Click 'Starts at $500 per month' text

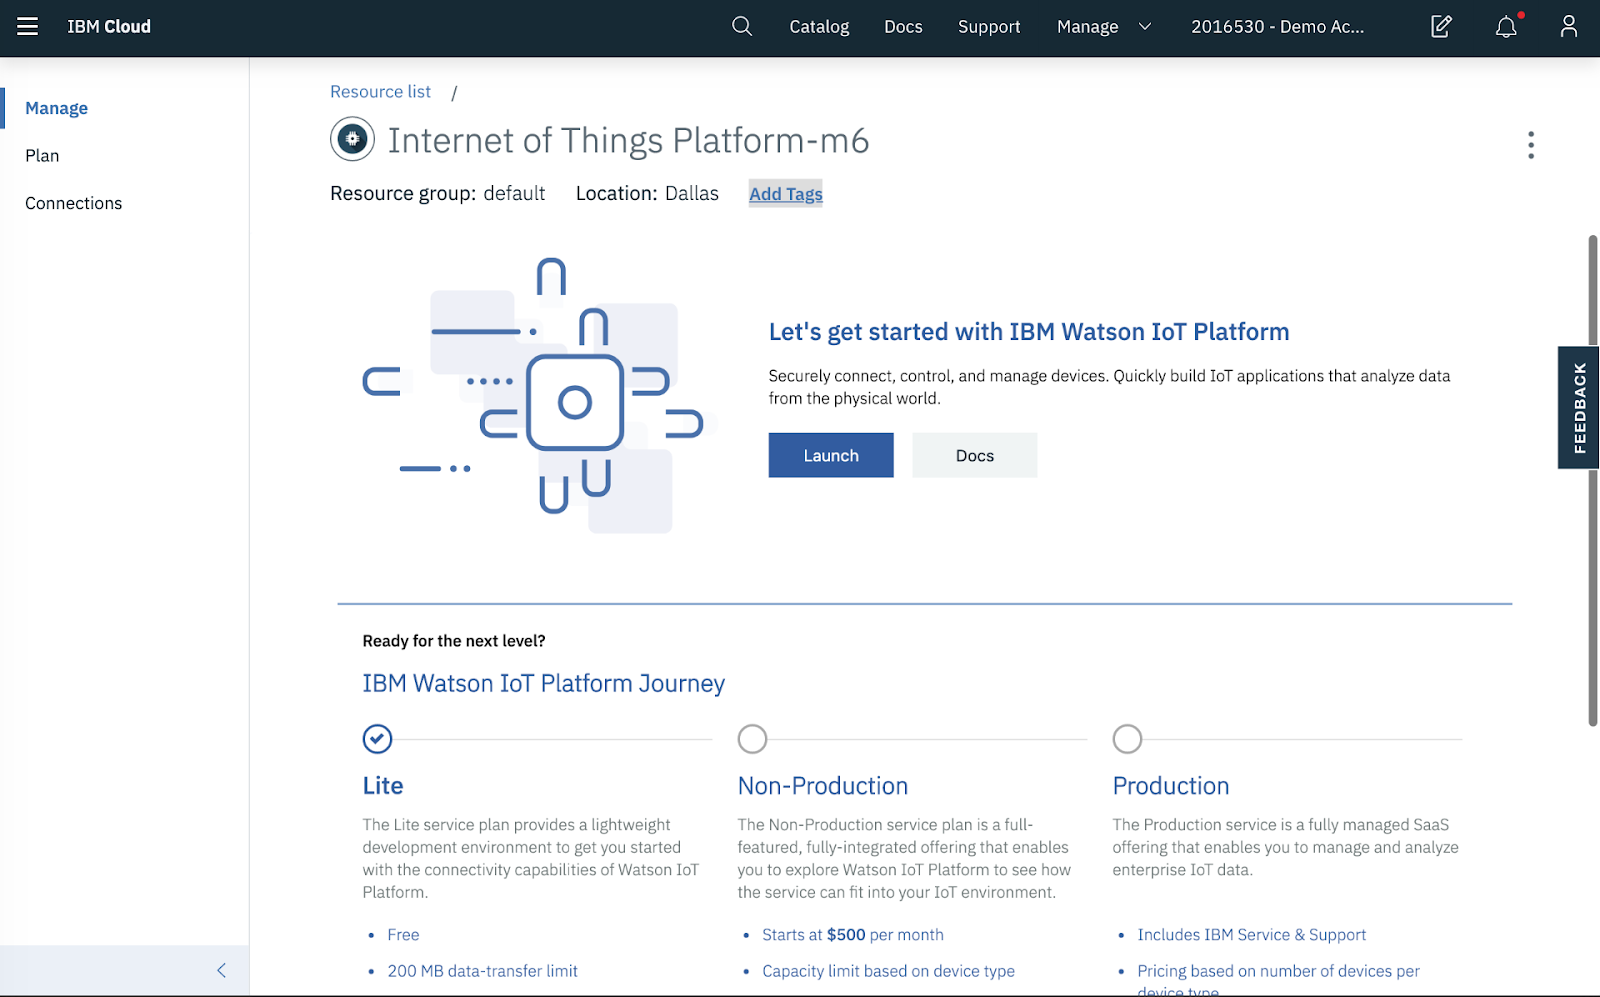point(853,935)
